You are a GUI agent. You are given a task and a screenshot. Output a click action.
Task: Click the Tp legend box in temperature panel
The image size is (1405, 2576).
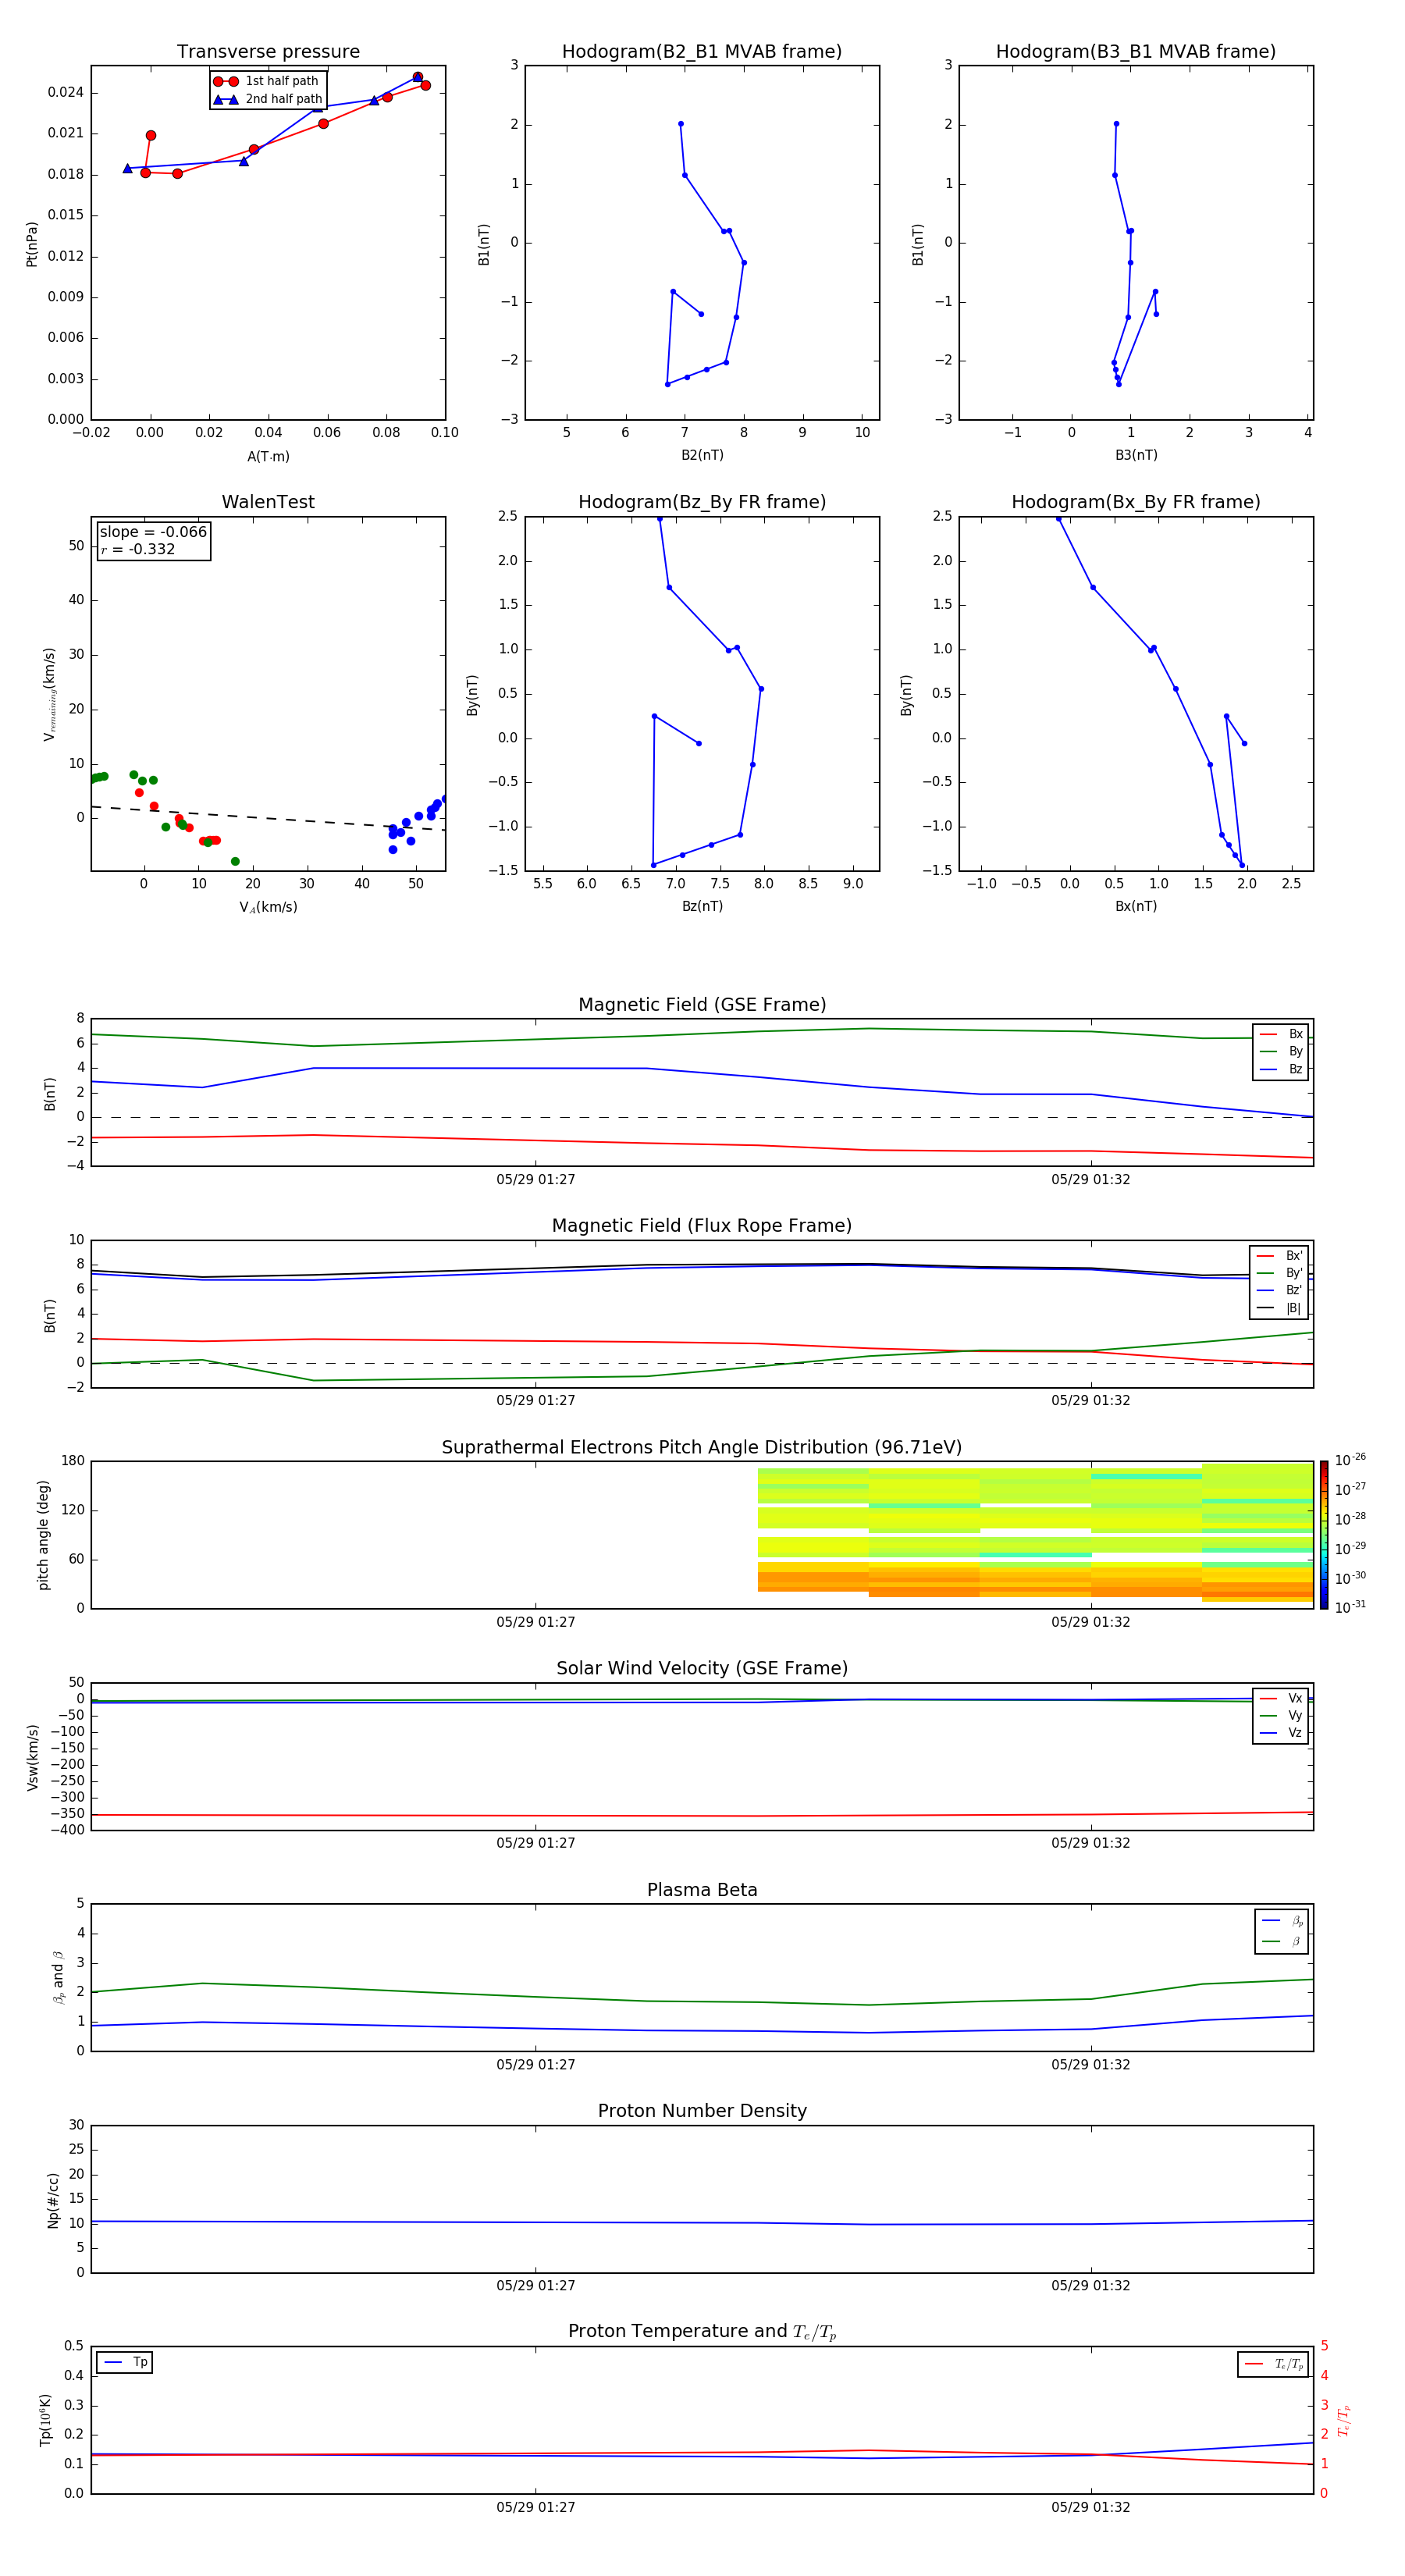[124, 2362]
